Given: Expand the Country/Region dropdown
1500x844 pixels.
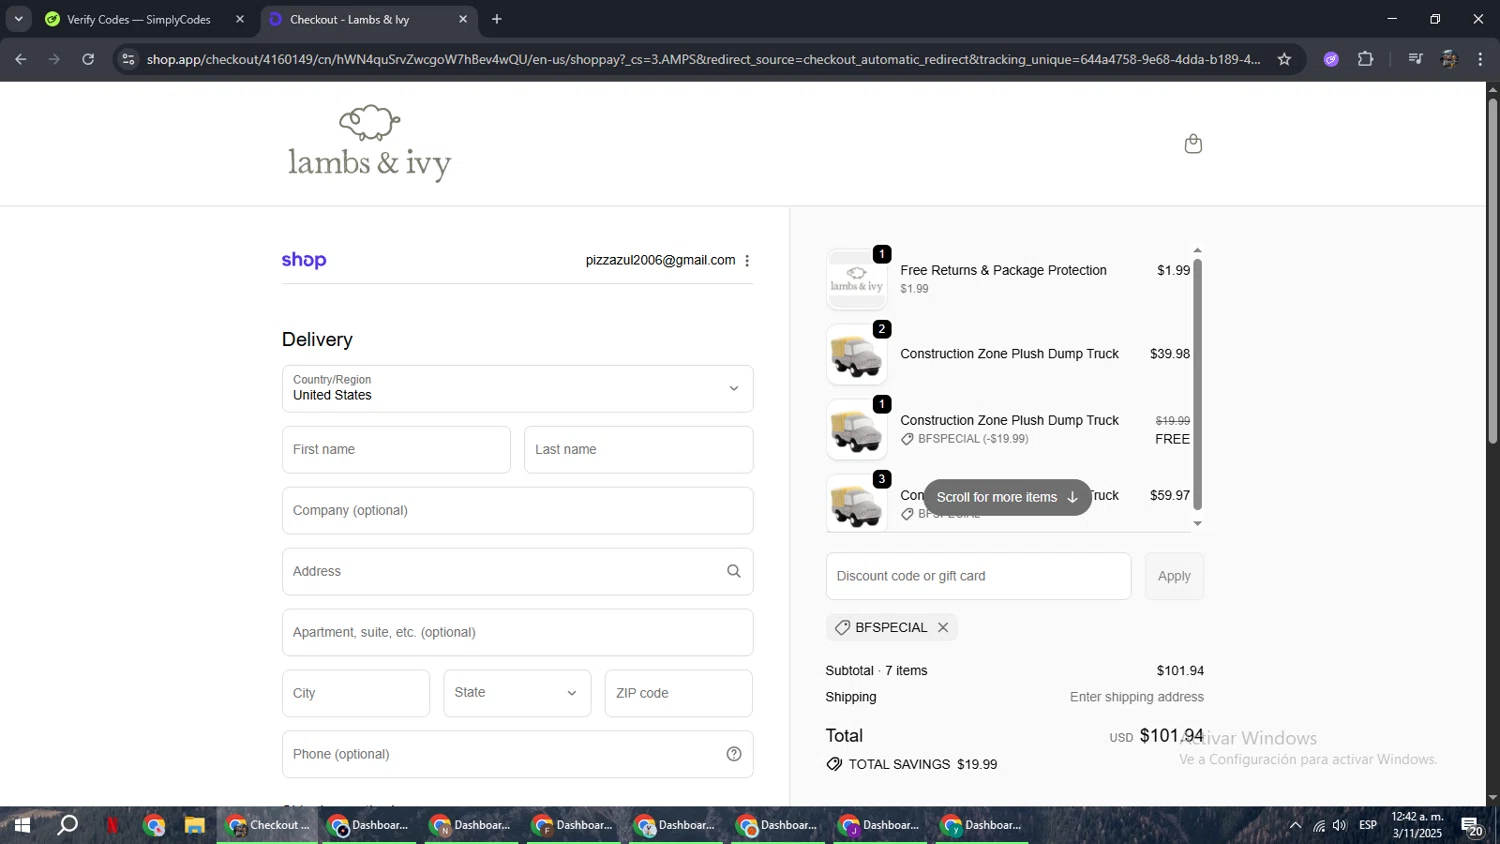Looking at the screenshot, I should (517, 388).
